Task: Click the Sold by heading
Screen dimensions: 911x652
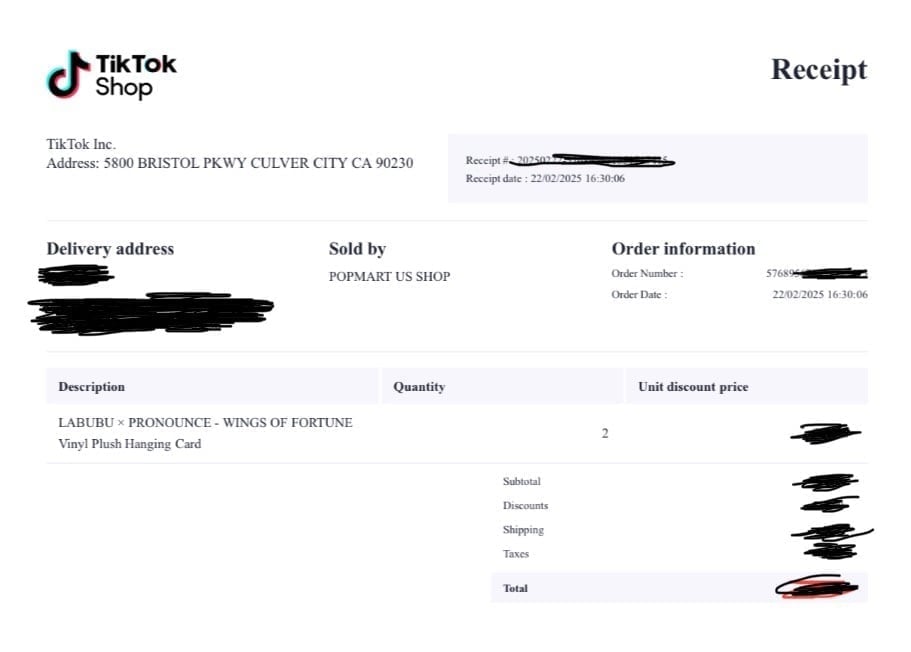Action: coord(357,249)
